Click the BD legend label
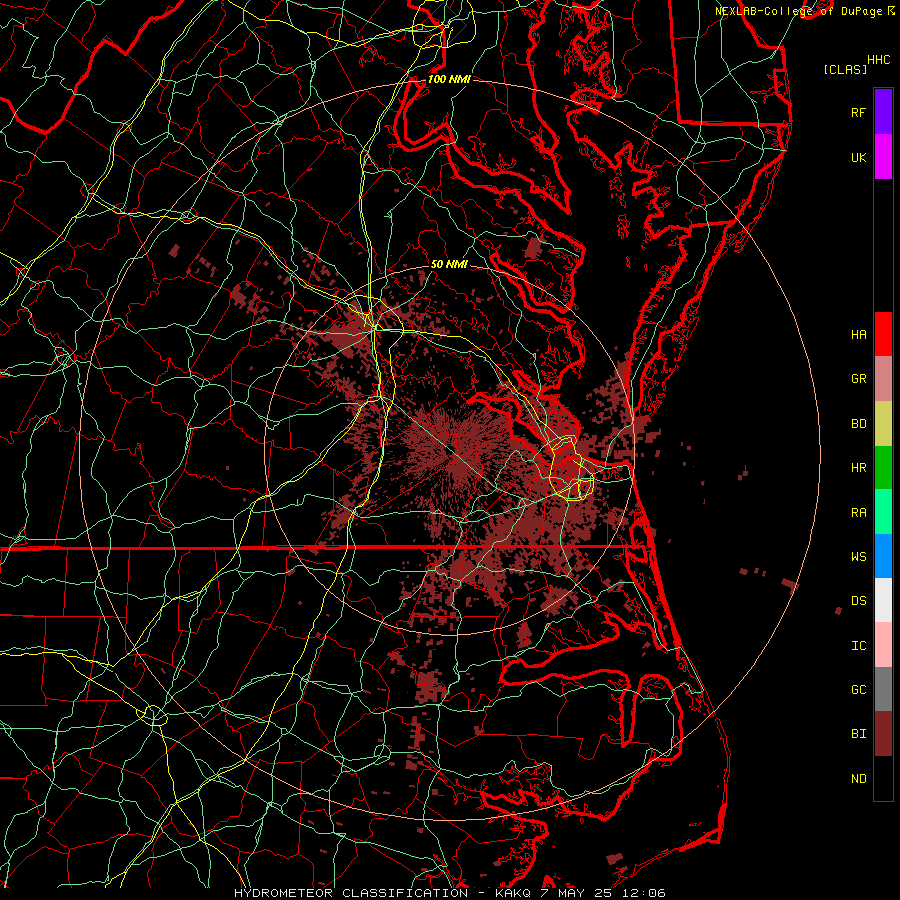 (858, 424)
